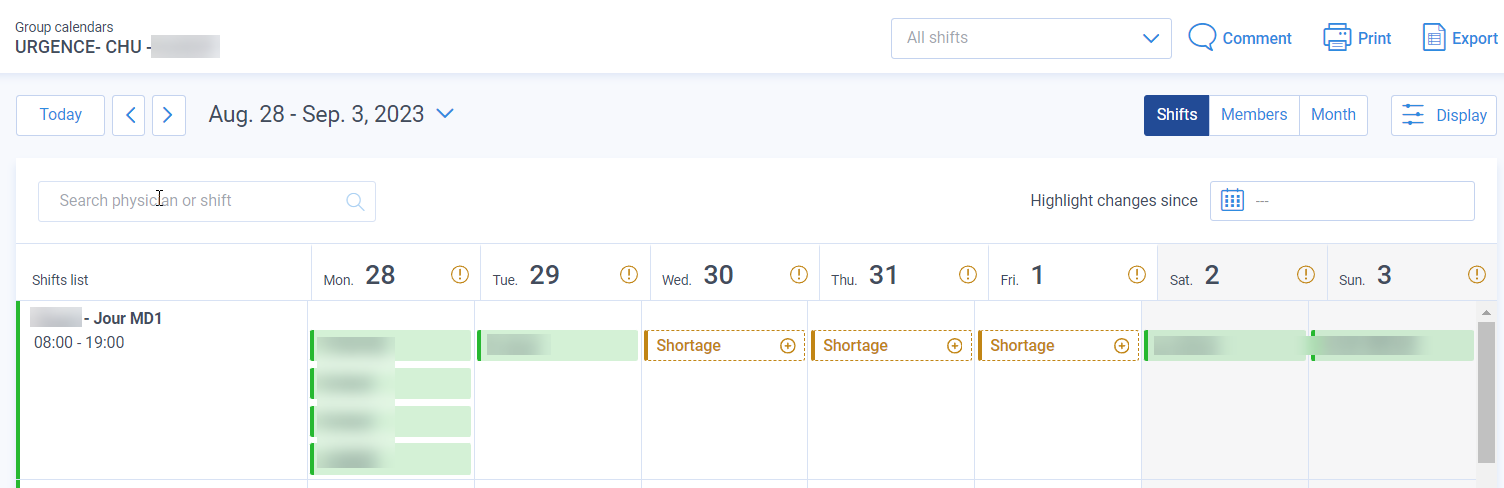Click the Export document icon
This screenshot has width=1504, height=488.
tap(1434, 37)
